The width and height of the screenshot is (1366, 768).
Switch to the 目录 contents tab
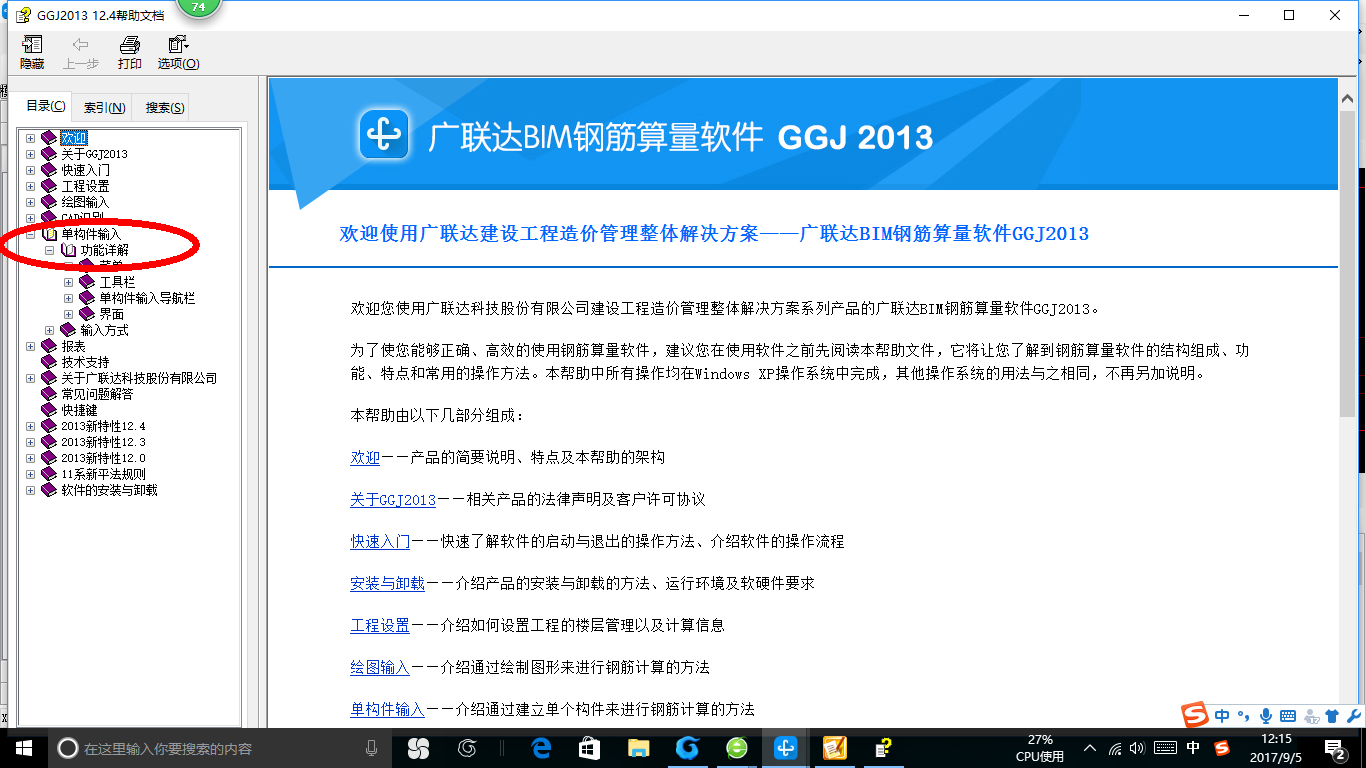point(45,107)
